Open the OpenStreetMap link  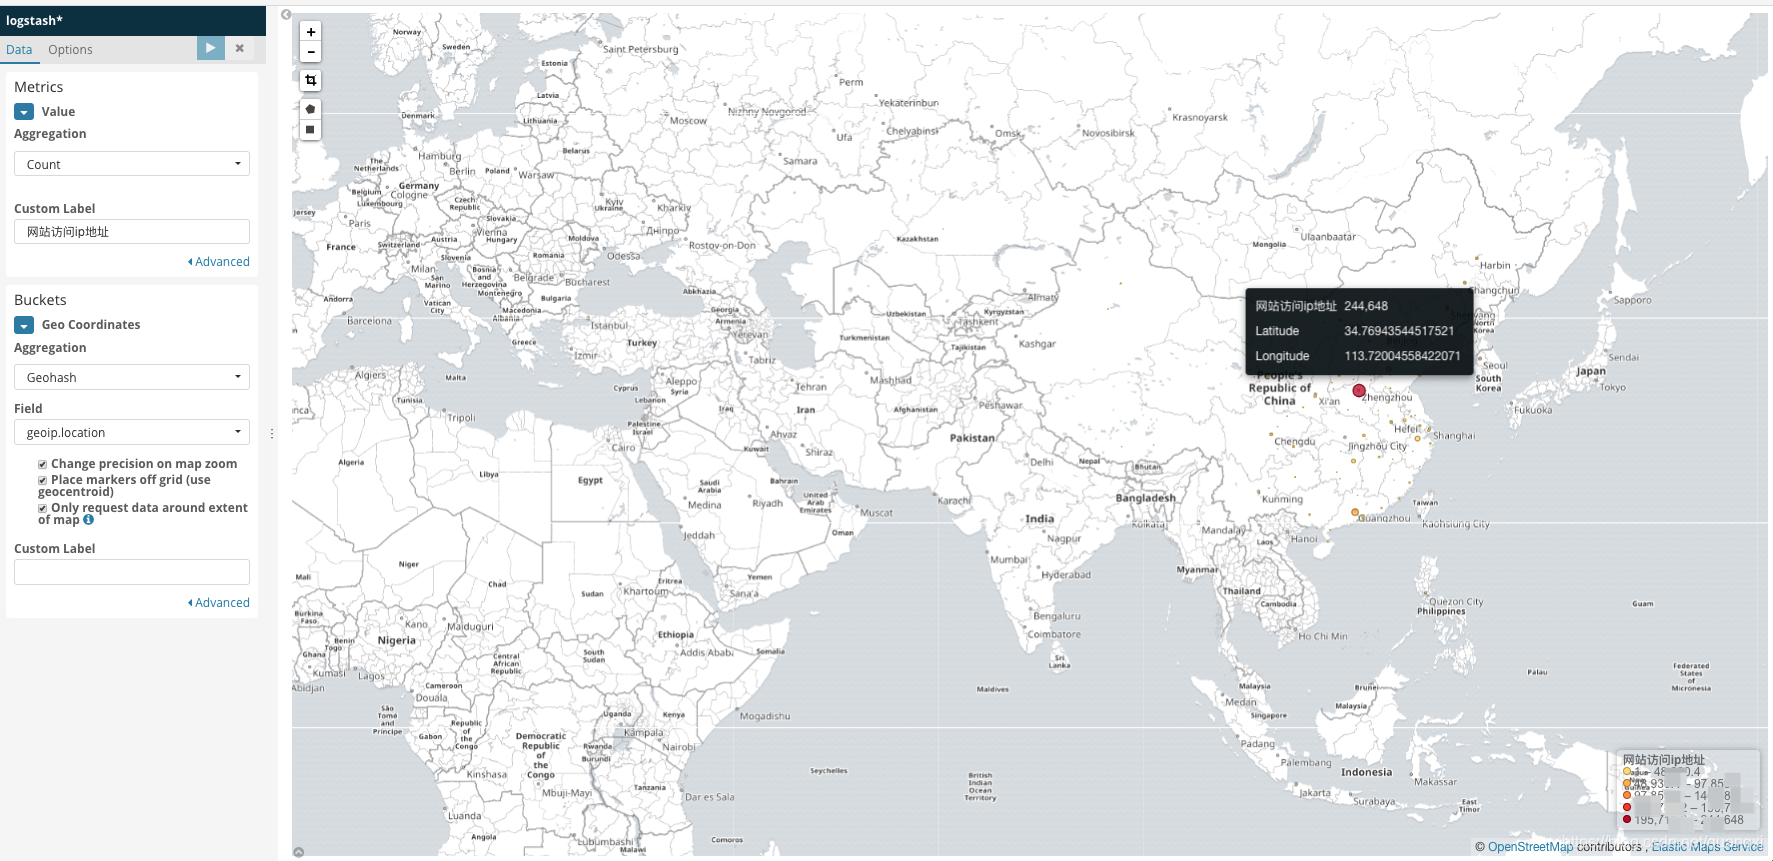(x=1530, y=847)
